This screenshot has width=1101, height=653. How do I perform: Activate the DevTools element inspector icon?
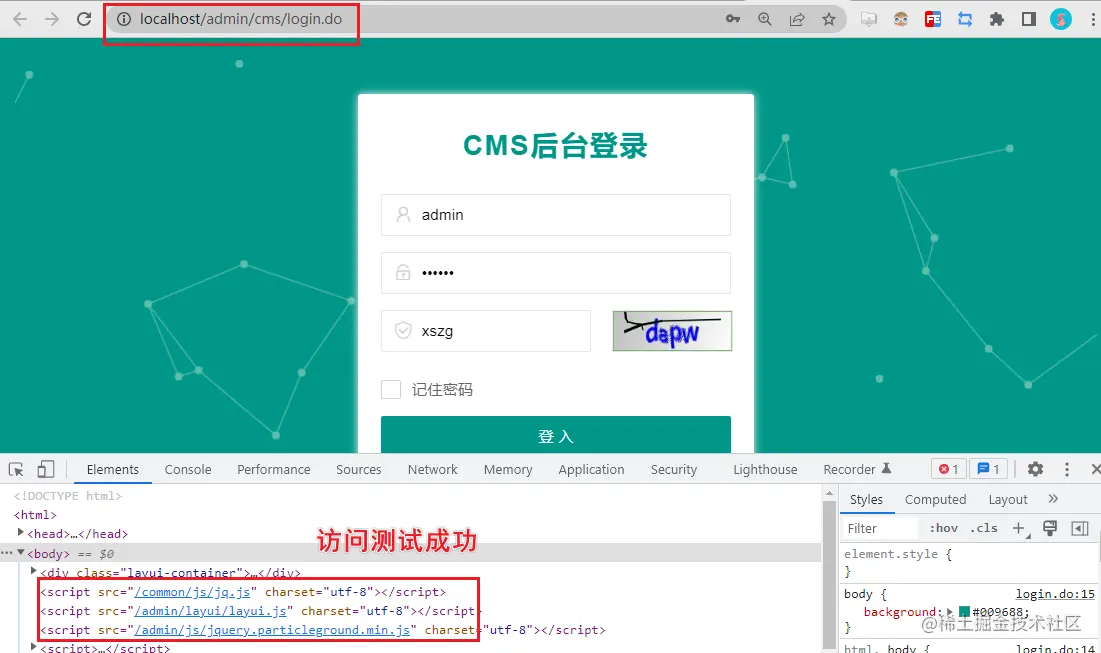click(x=16, y=469)
